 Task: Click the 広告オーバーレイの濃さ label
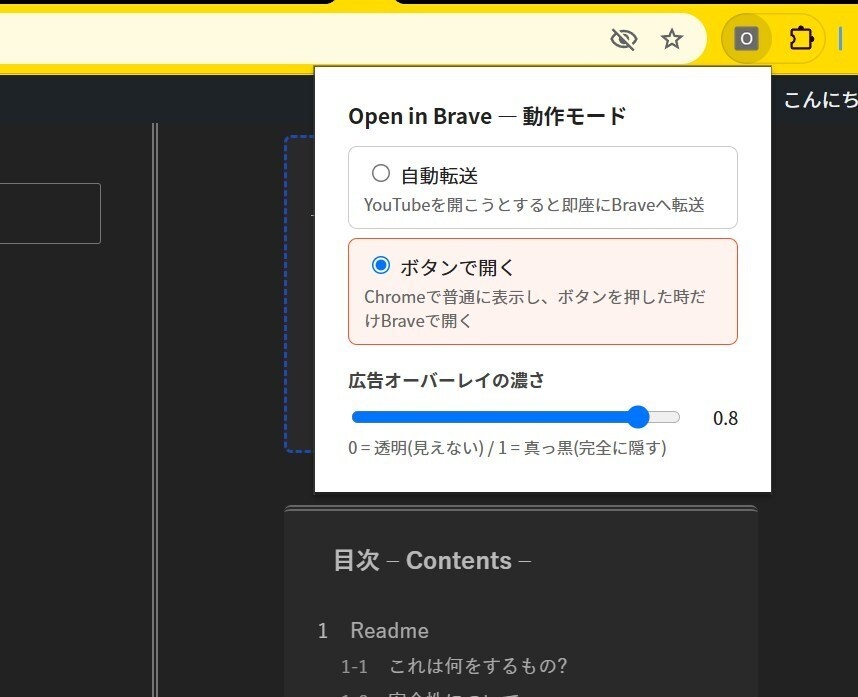446,380
